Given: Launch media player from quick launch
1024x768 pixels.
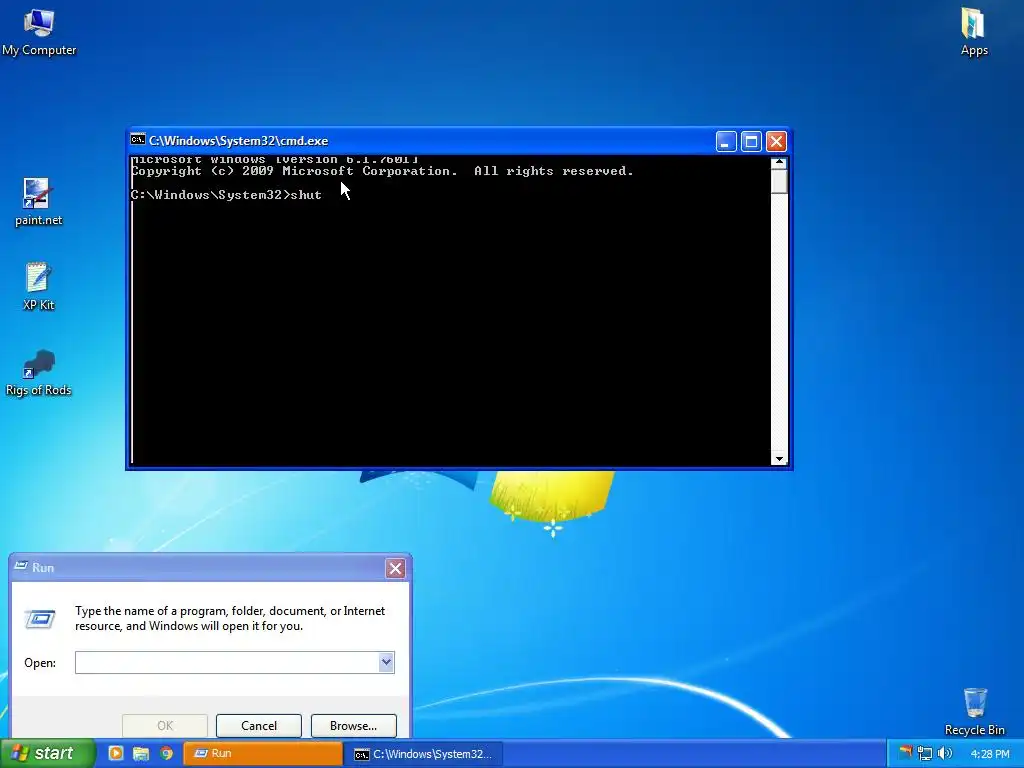Looking at the screenshot, I should [x=116, y=753].
